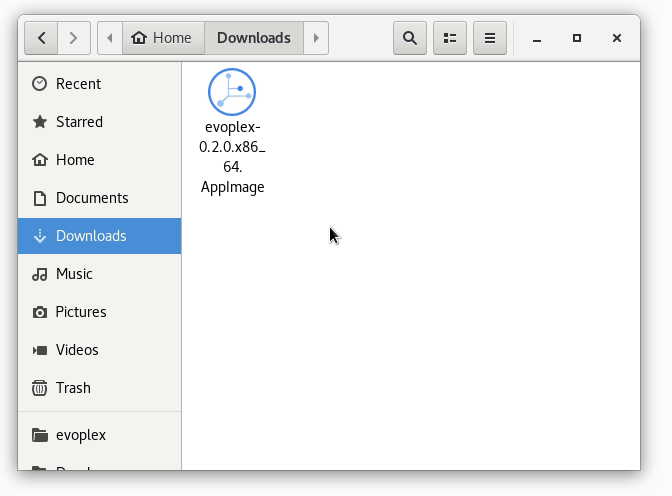Open Documents in the sidebar
Screen dimensions: 672x496
99,198
